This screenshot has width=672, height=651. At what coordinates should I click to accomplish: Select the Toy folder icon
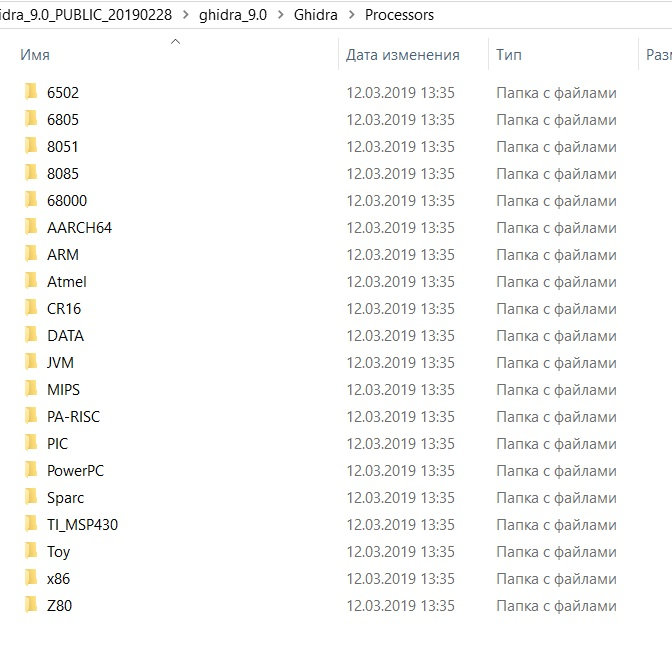coord(31,551)
